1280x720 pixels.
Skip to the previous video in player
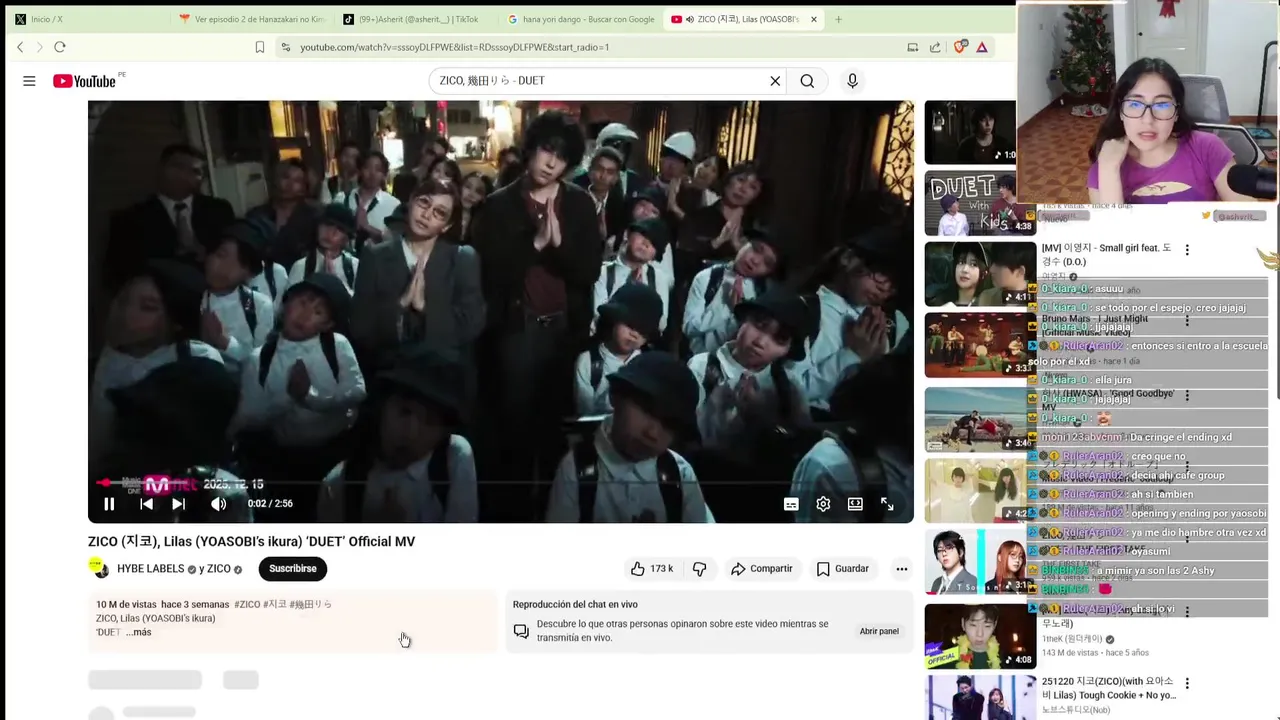[146, 504]
